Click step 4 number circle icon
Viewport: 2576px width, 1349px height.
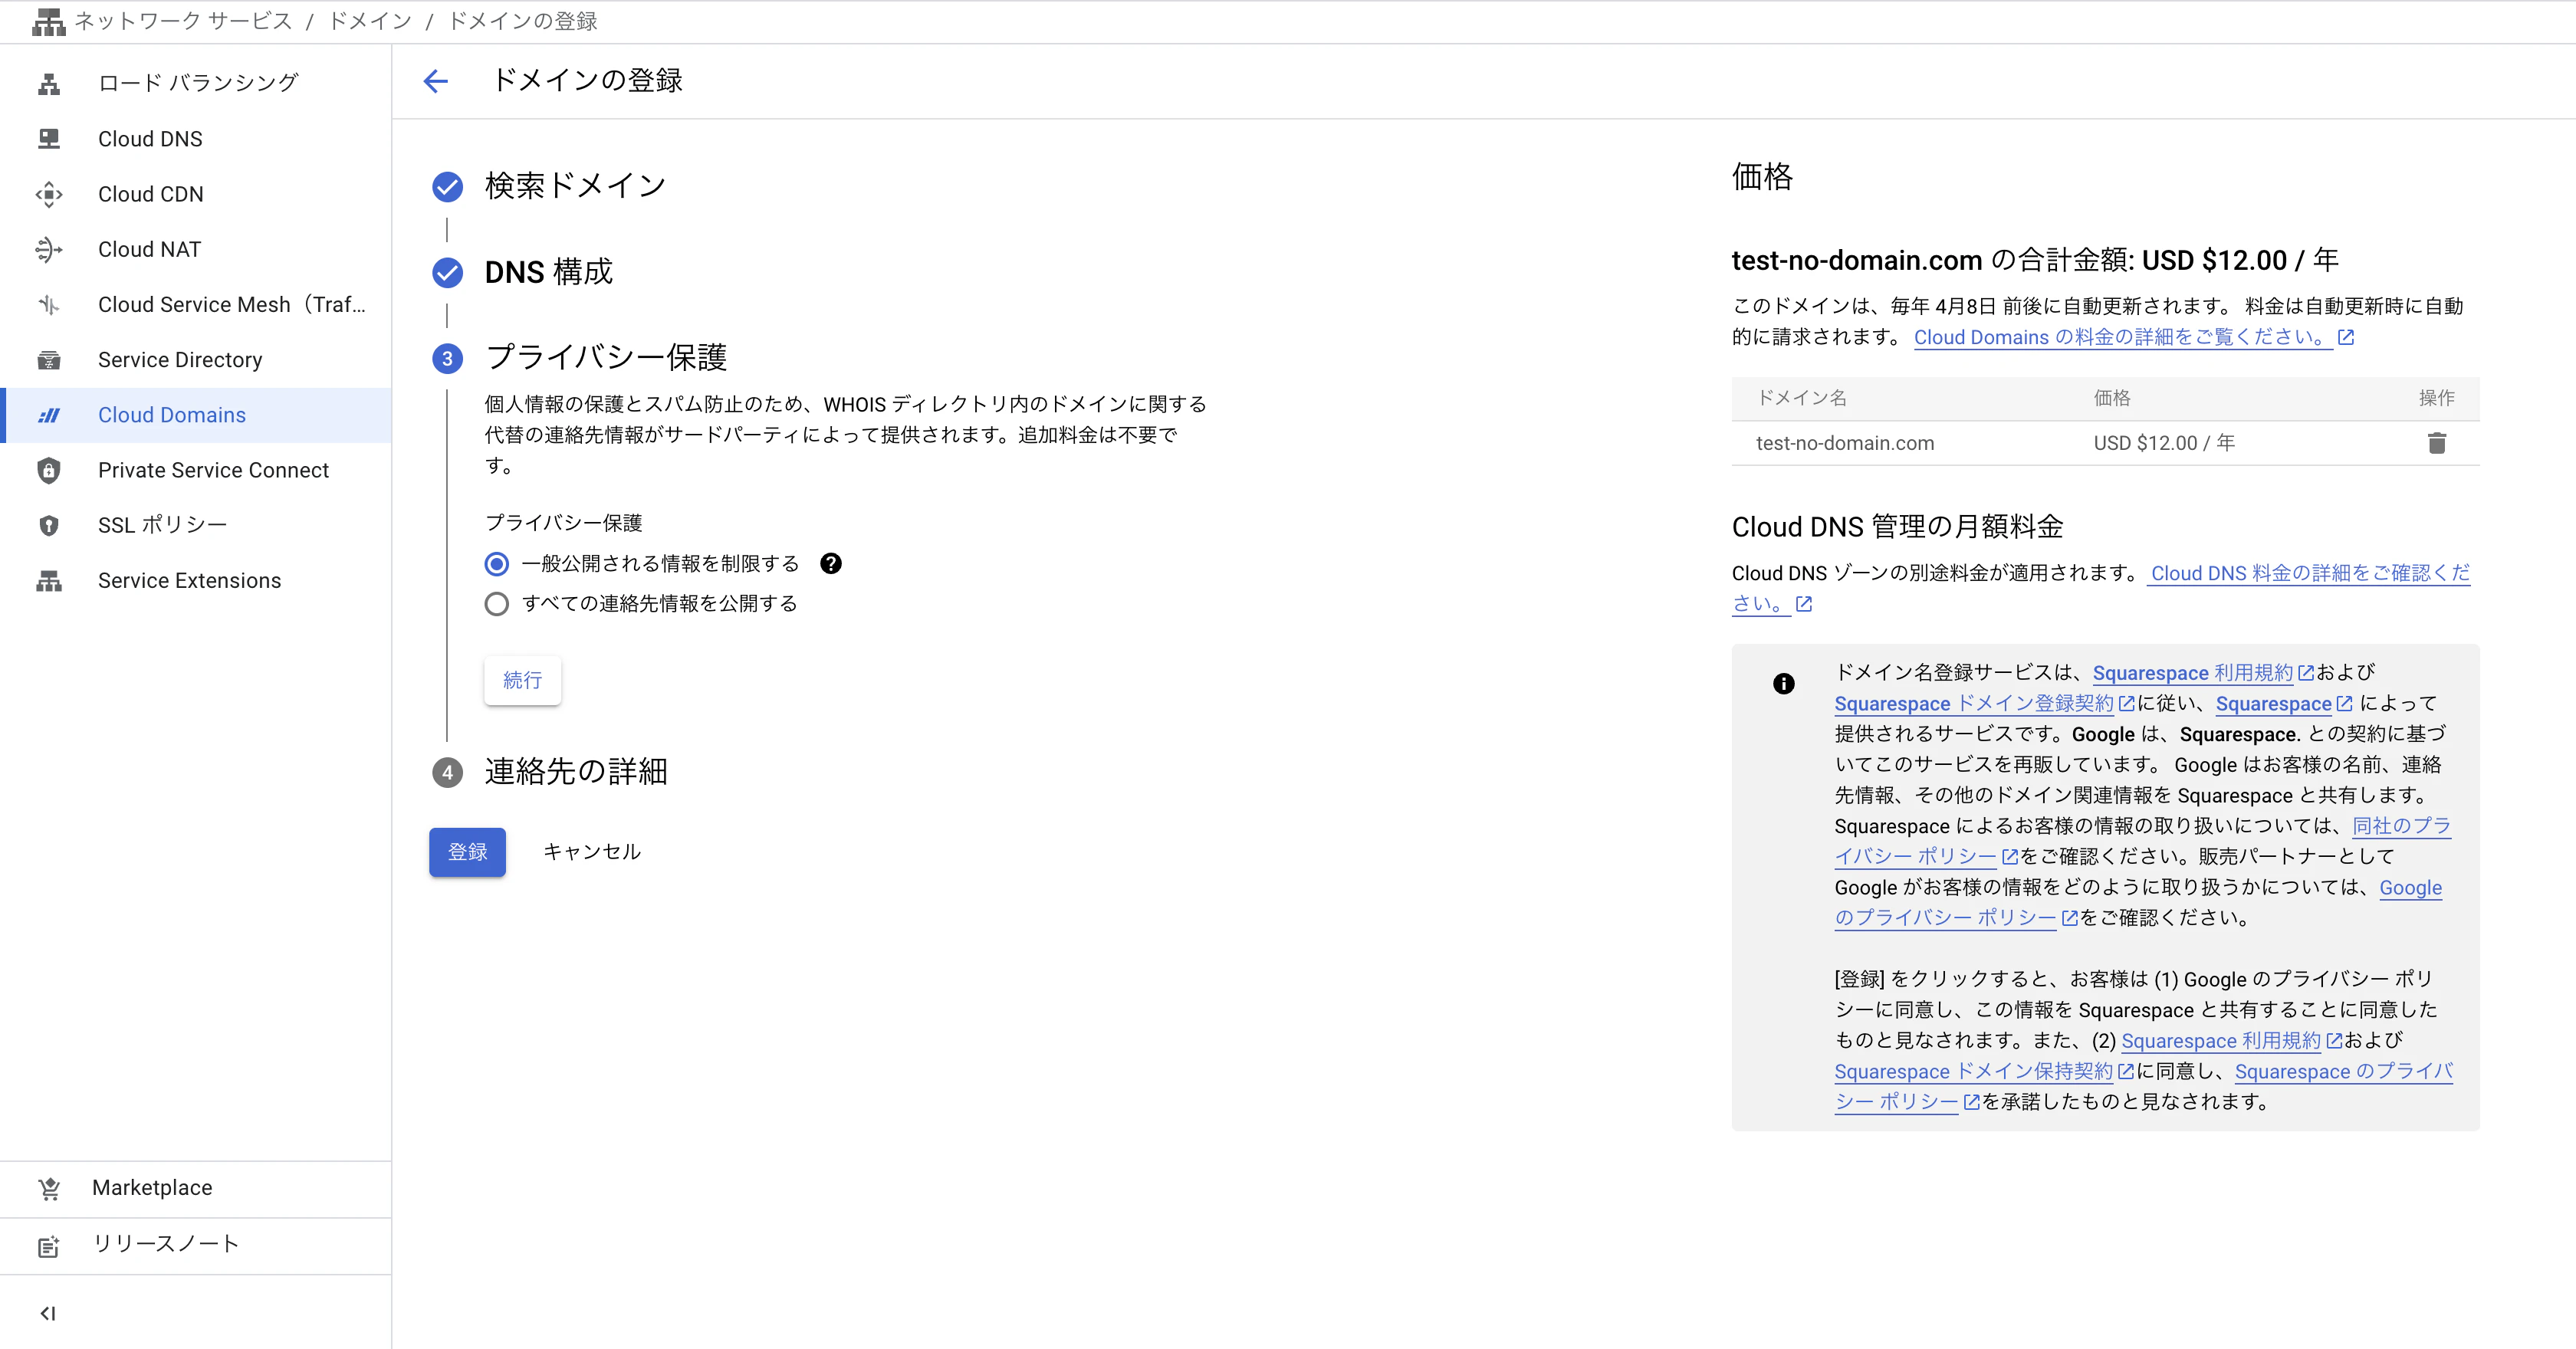[x=447, y=773]
